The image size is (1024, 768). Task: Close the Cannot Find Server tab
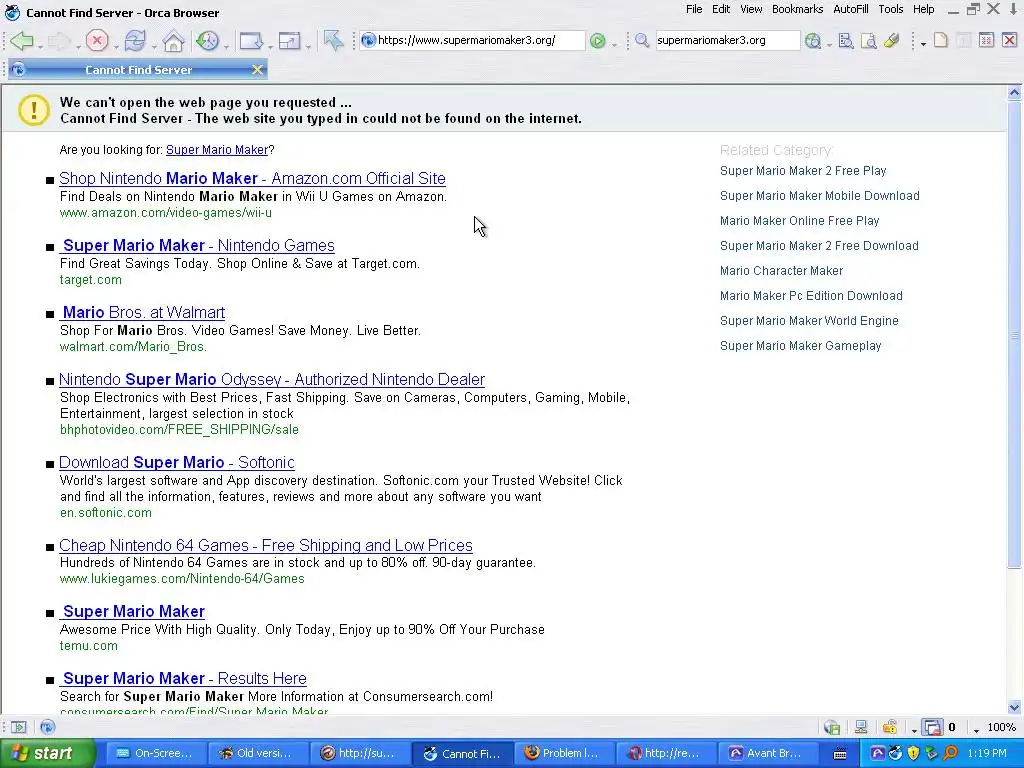pos(257,70)
